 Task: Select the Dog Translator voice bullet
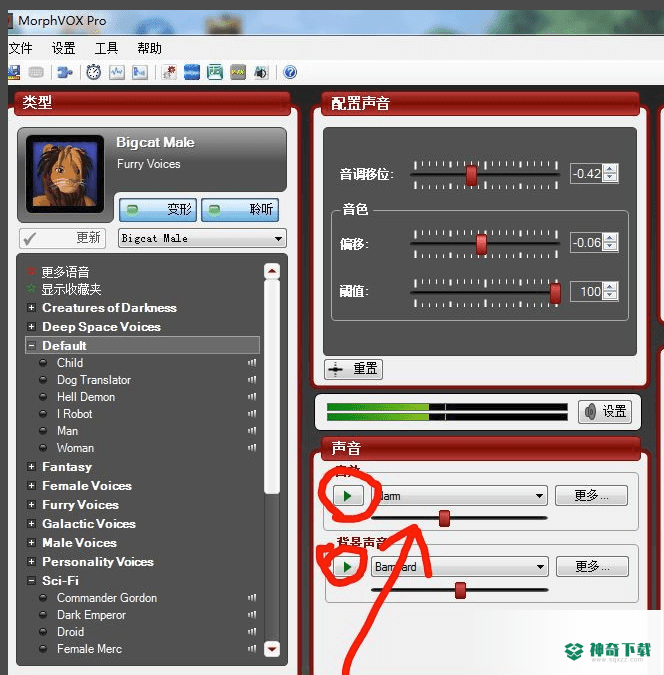pyautogui.click(x=43, y=380)
